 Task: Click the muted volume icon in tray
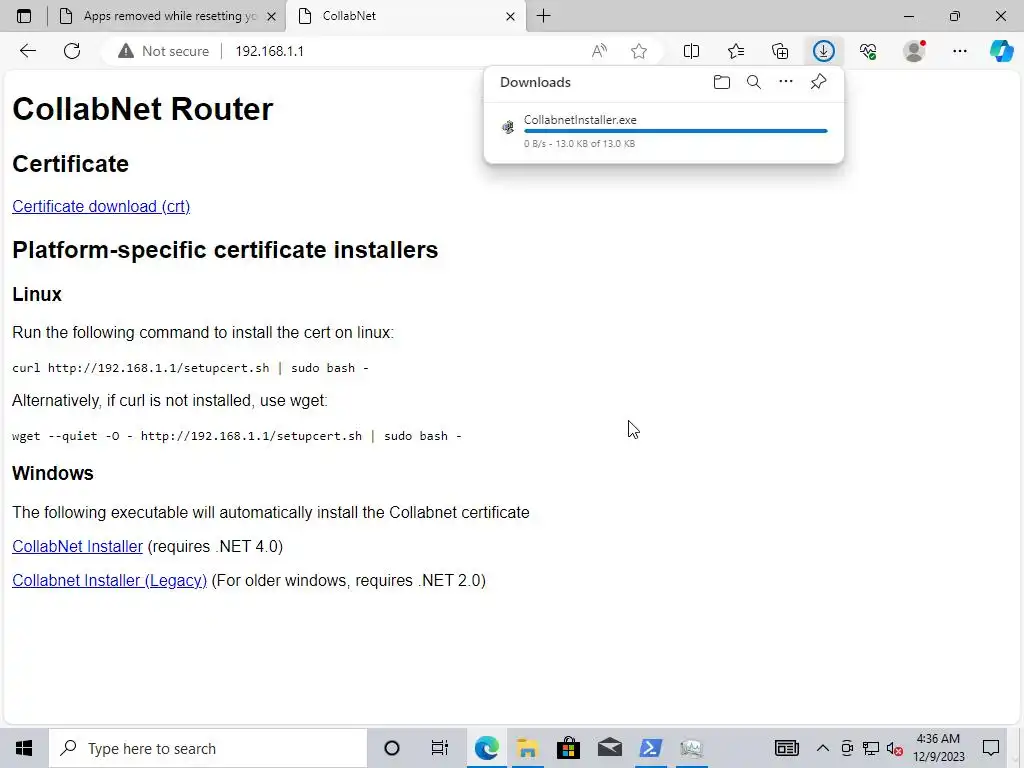point(895,748)
